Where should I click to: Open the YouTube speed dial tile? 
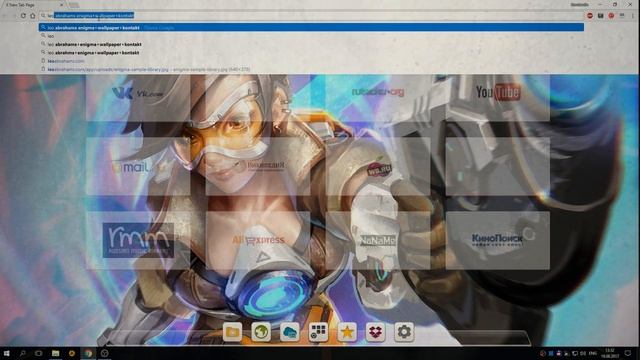498,98
